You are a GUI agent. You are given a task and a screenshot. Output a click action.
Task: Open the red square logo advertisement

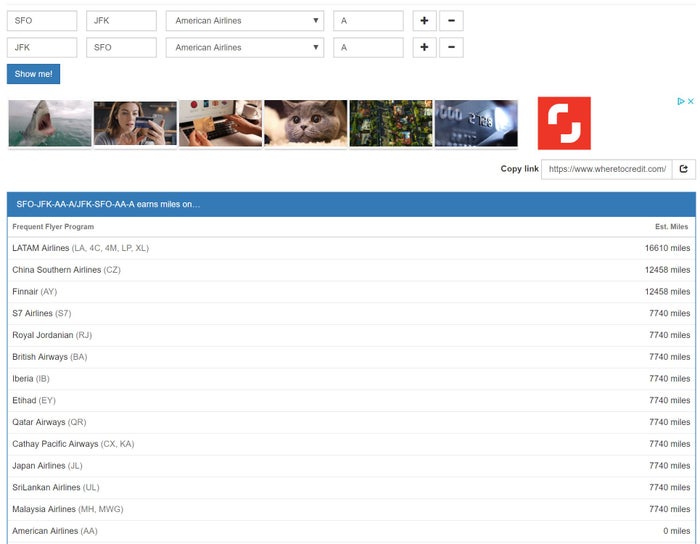[x=564, y=123]
